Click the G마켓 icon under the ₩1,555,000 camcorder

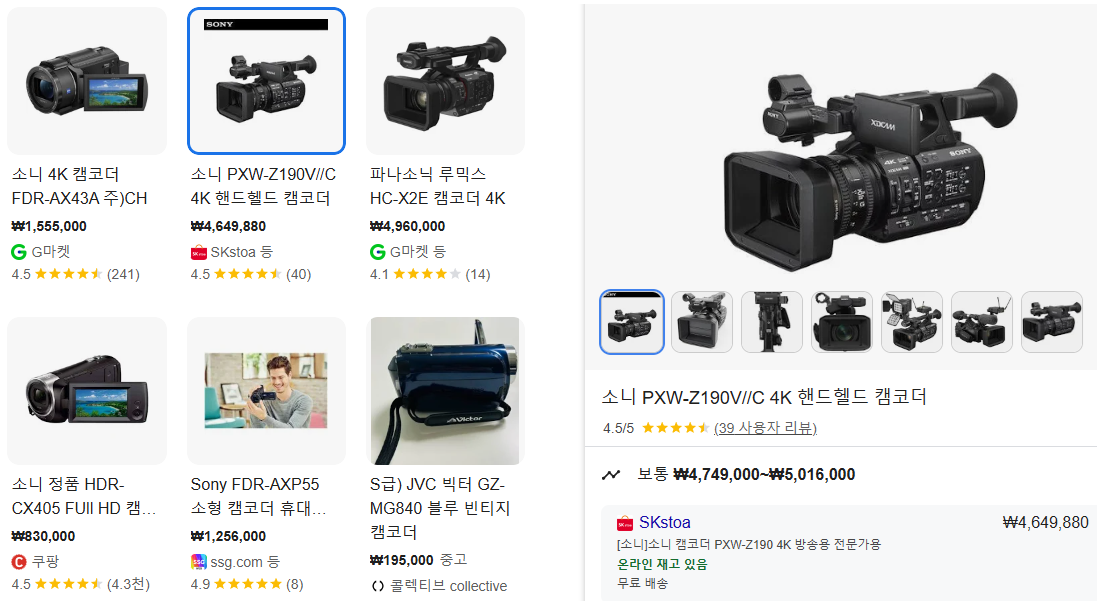(x=19, y=252)
